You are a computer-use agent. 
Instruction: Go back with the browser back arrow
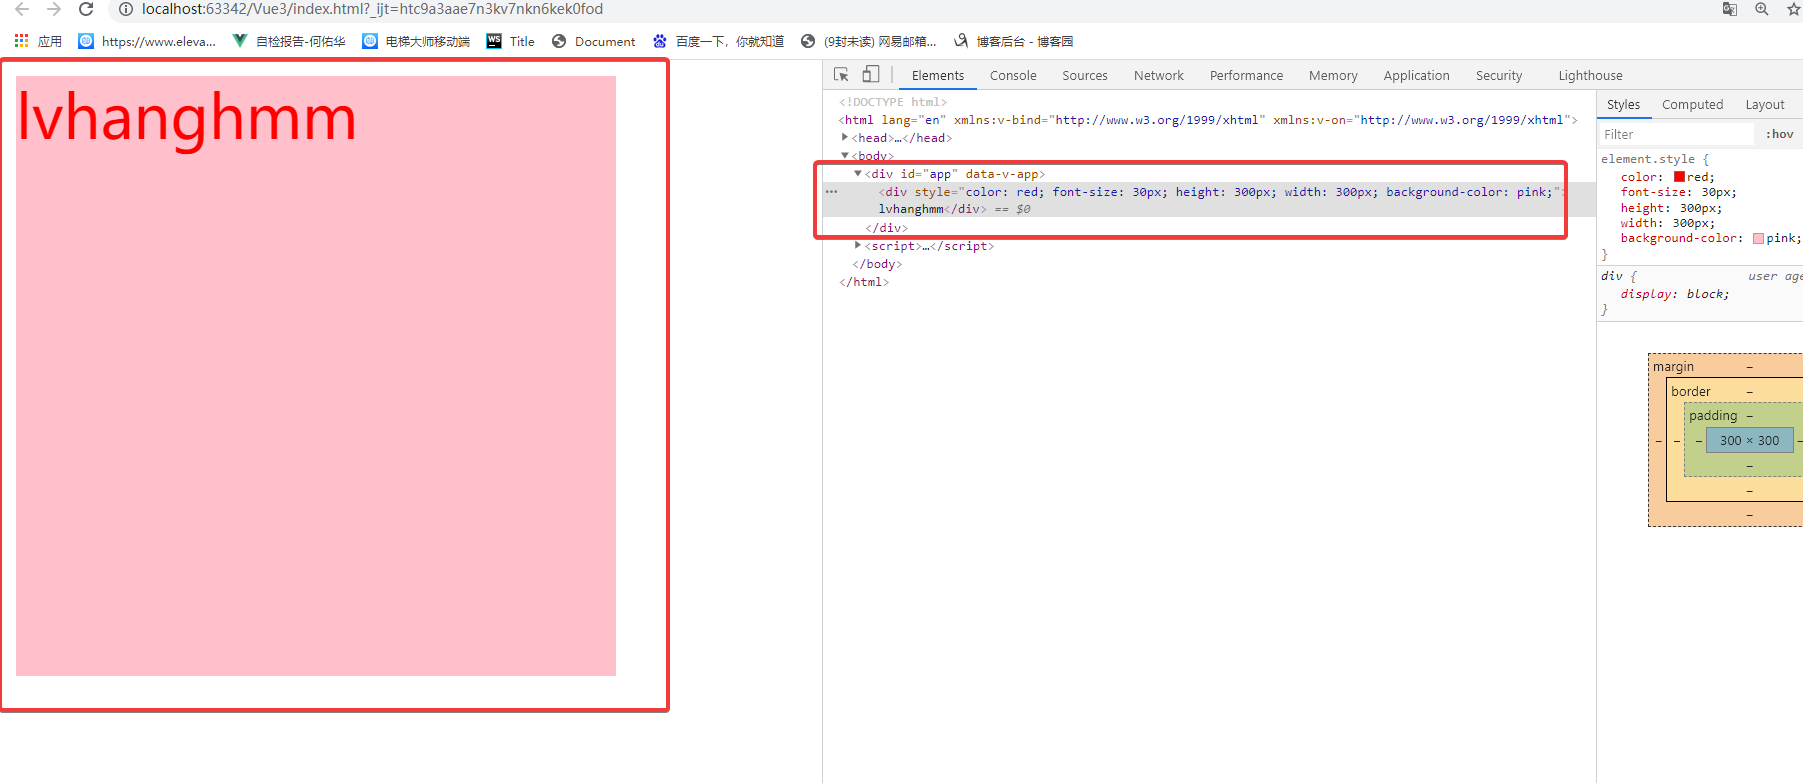(22, 9)
